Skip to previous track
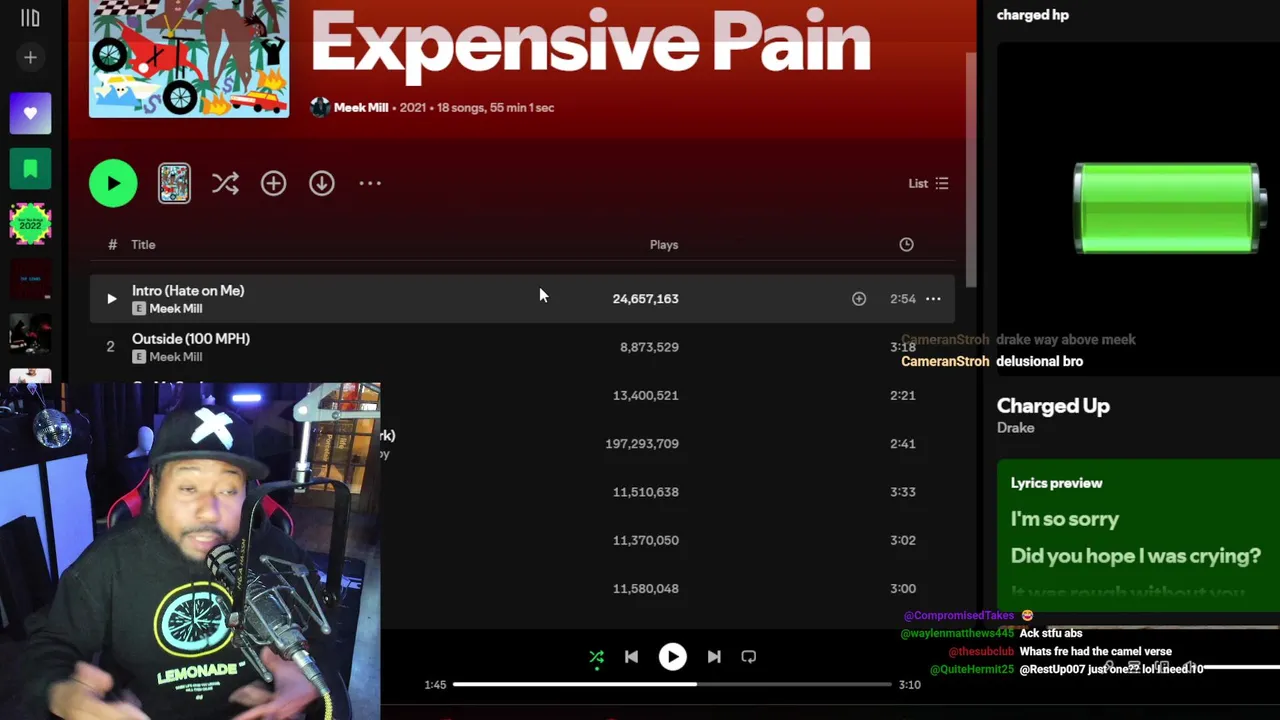 [x=631, y=657]
